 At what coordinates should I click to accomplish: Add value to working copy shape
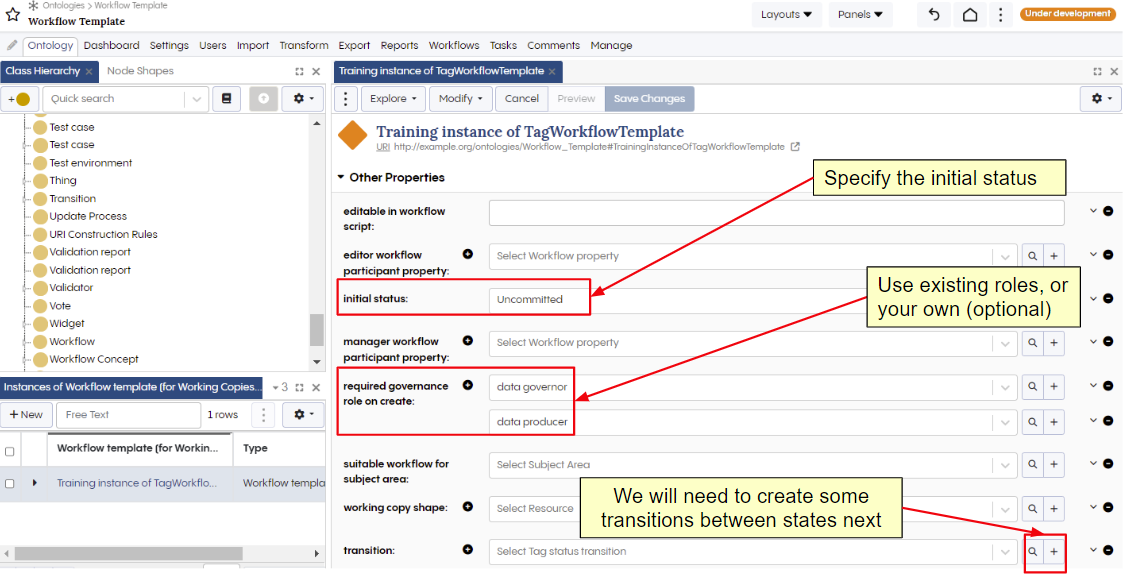coord(468,506)
